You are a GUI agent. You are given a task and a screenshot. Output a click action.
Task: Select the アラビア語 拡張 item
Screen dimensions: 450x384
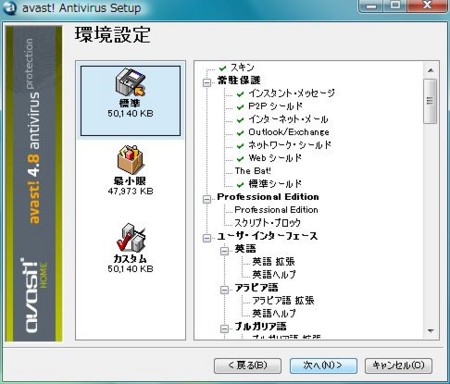click(283, 301)
